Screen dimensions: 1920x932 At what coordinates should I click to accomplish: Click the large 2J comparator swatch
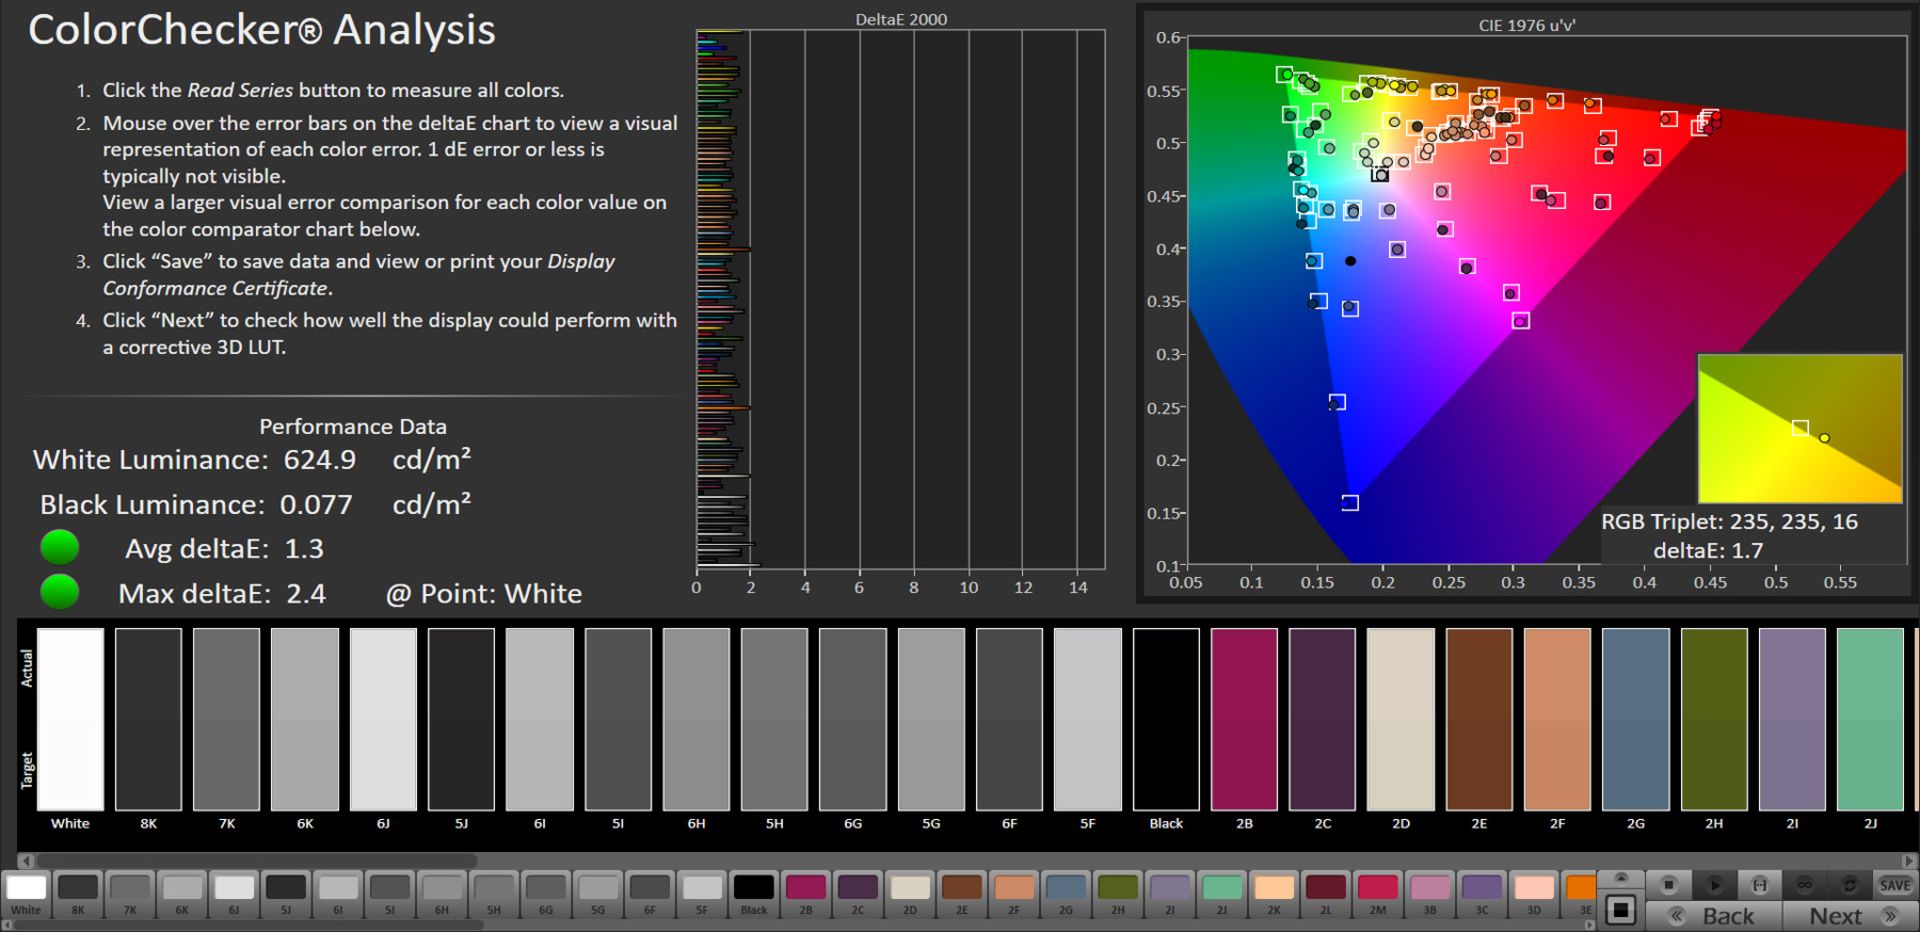[x=1870, y=719]
